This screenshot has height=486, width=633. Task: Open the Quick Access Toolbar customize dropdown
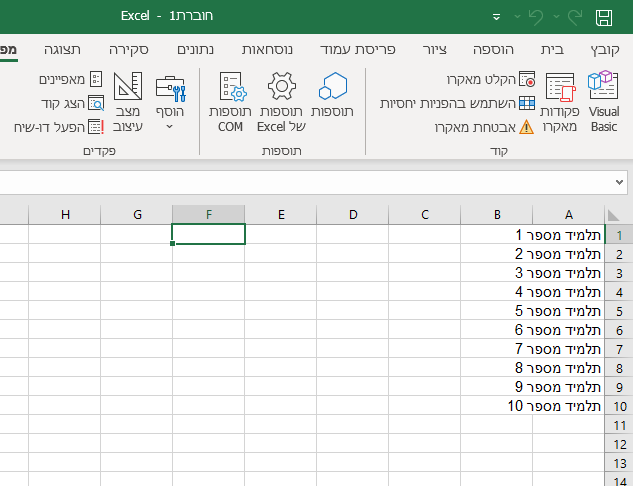click(x=497, y=17)
